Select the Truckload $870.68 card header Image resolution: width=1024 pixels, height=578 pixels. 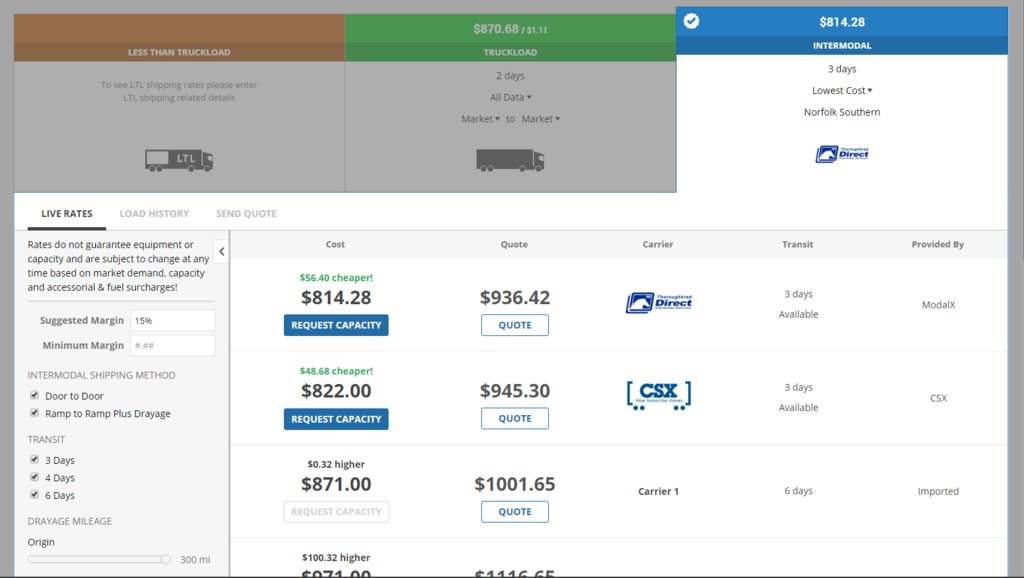[510, 38]
